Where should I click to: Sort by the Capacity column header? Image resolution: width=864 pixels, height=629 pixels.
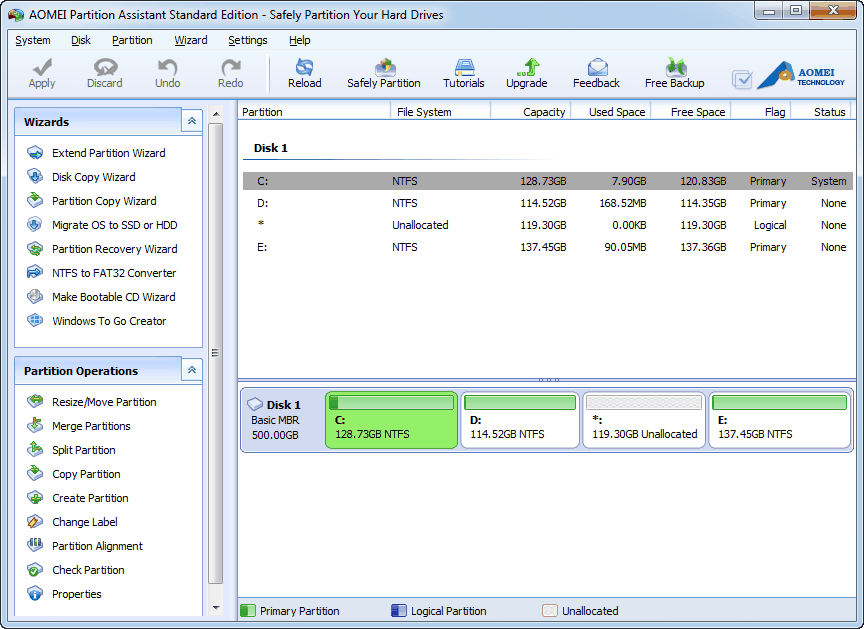tap(531, 112)
